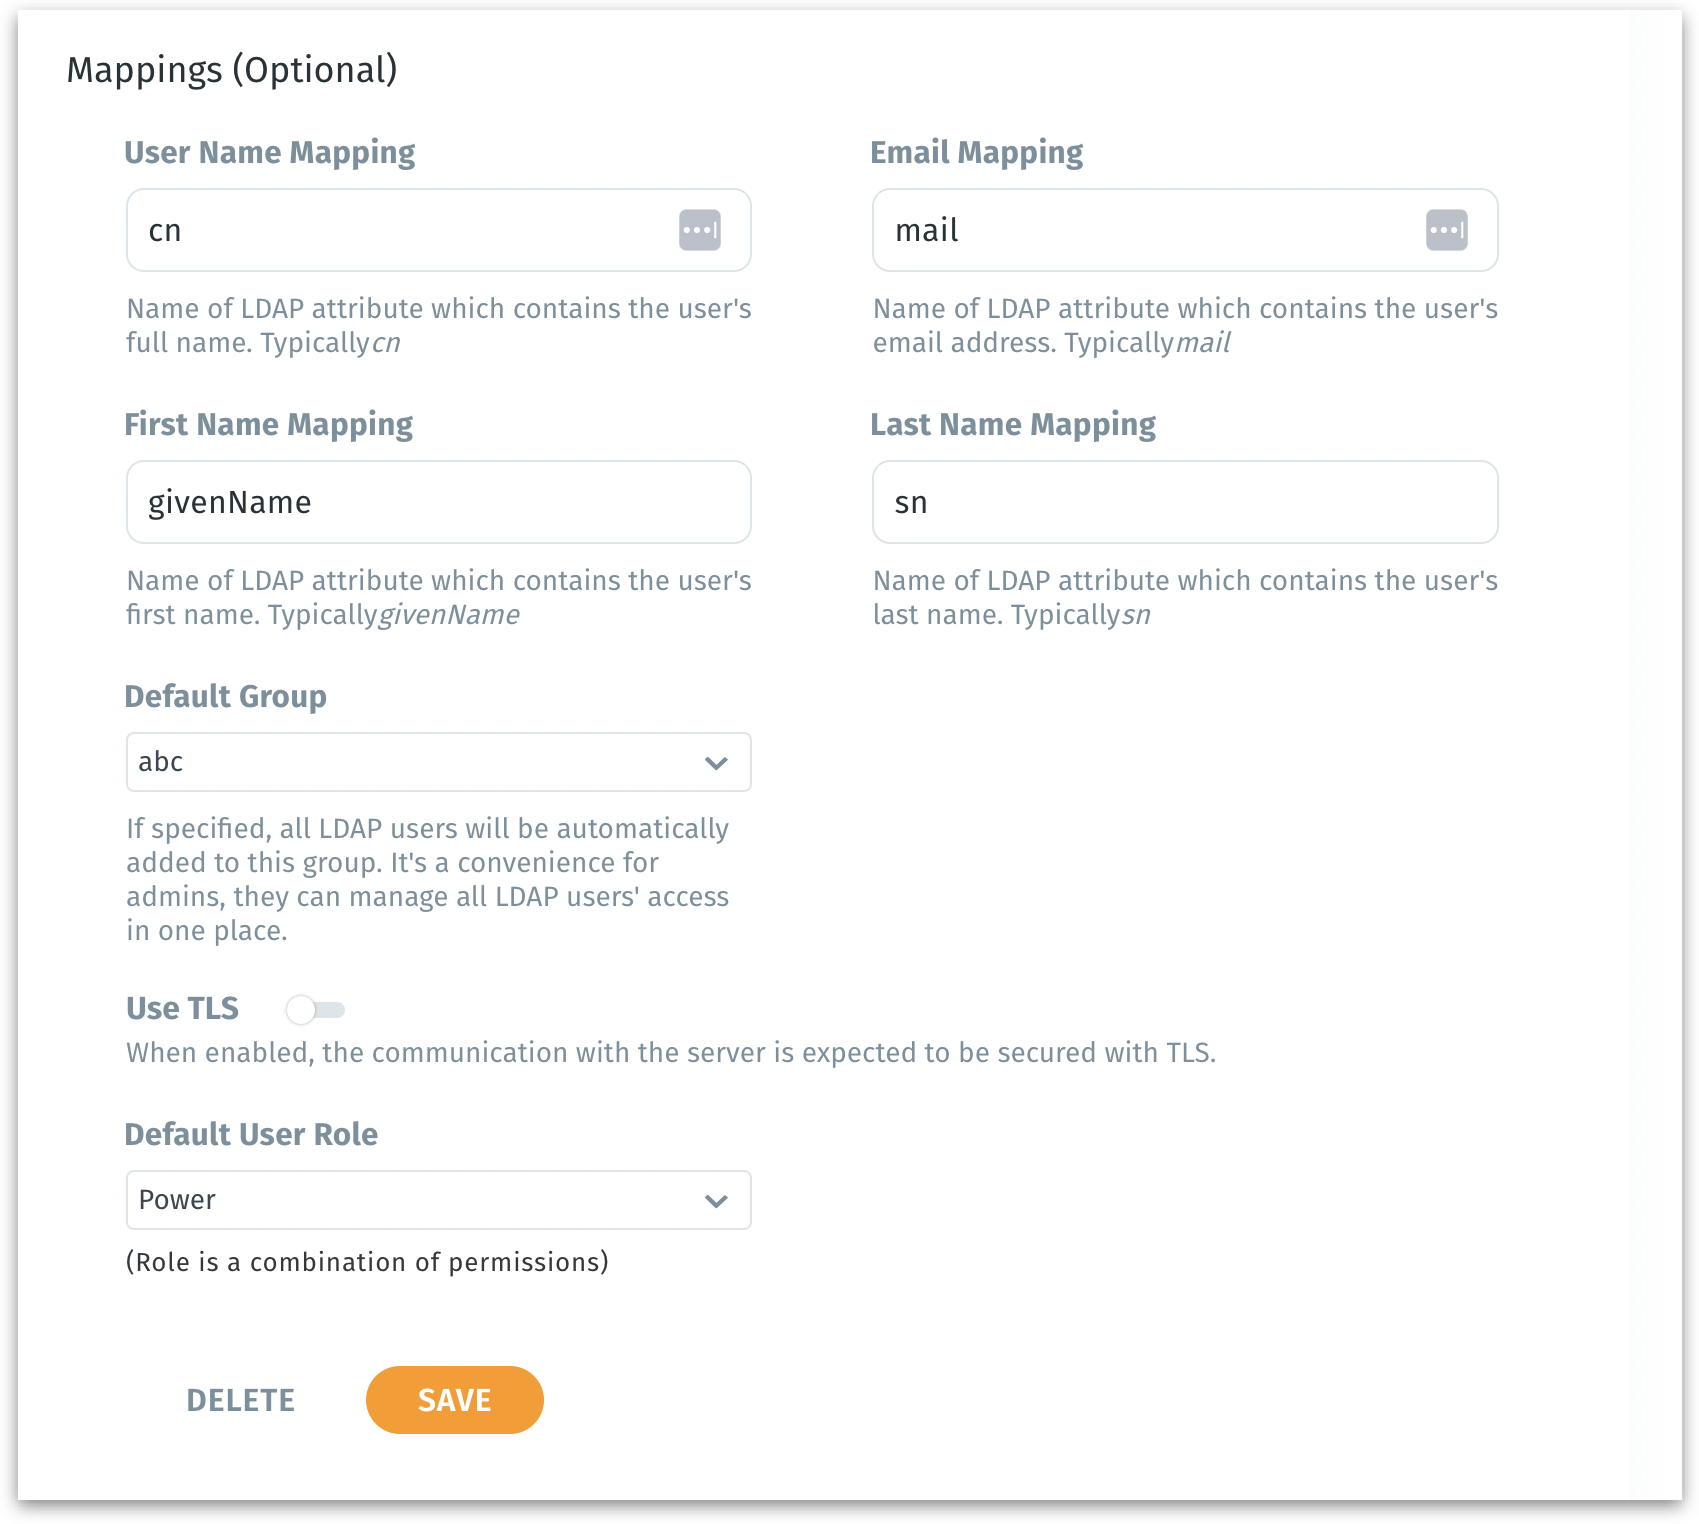Screen dimensions: 1699x1524
Task: Click the autofill icon in Email Mapping field
Action: (1446, 230)
